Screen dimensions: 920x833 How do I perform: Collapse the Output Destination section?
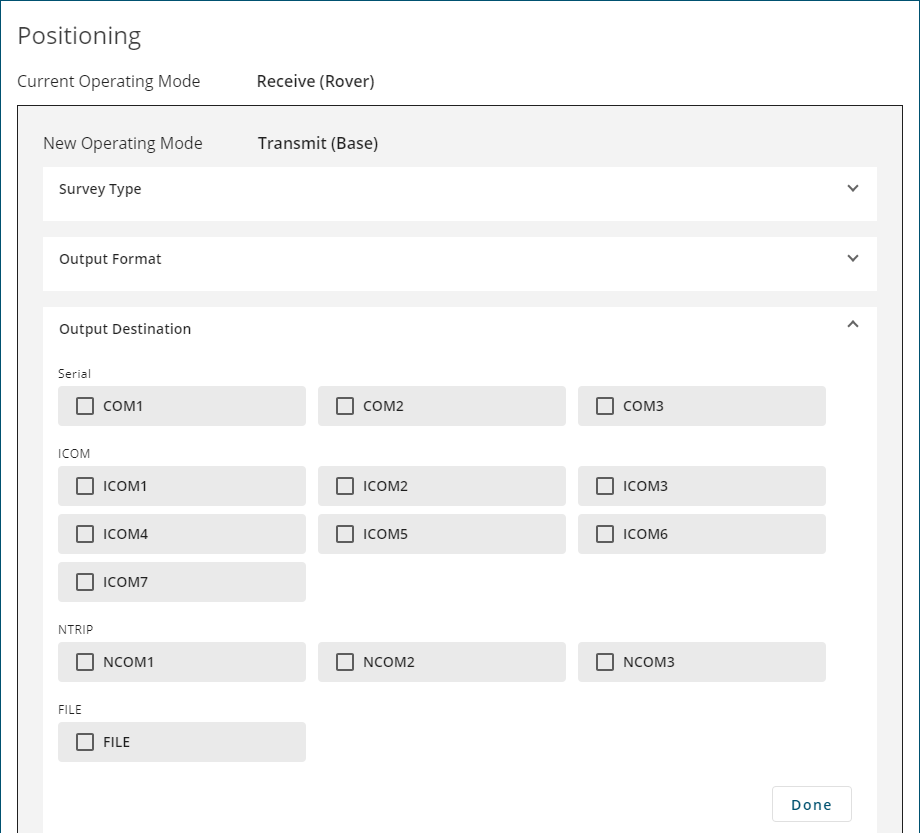[x=853, y=324]
